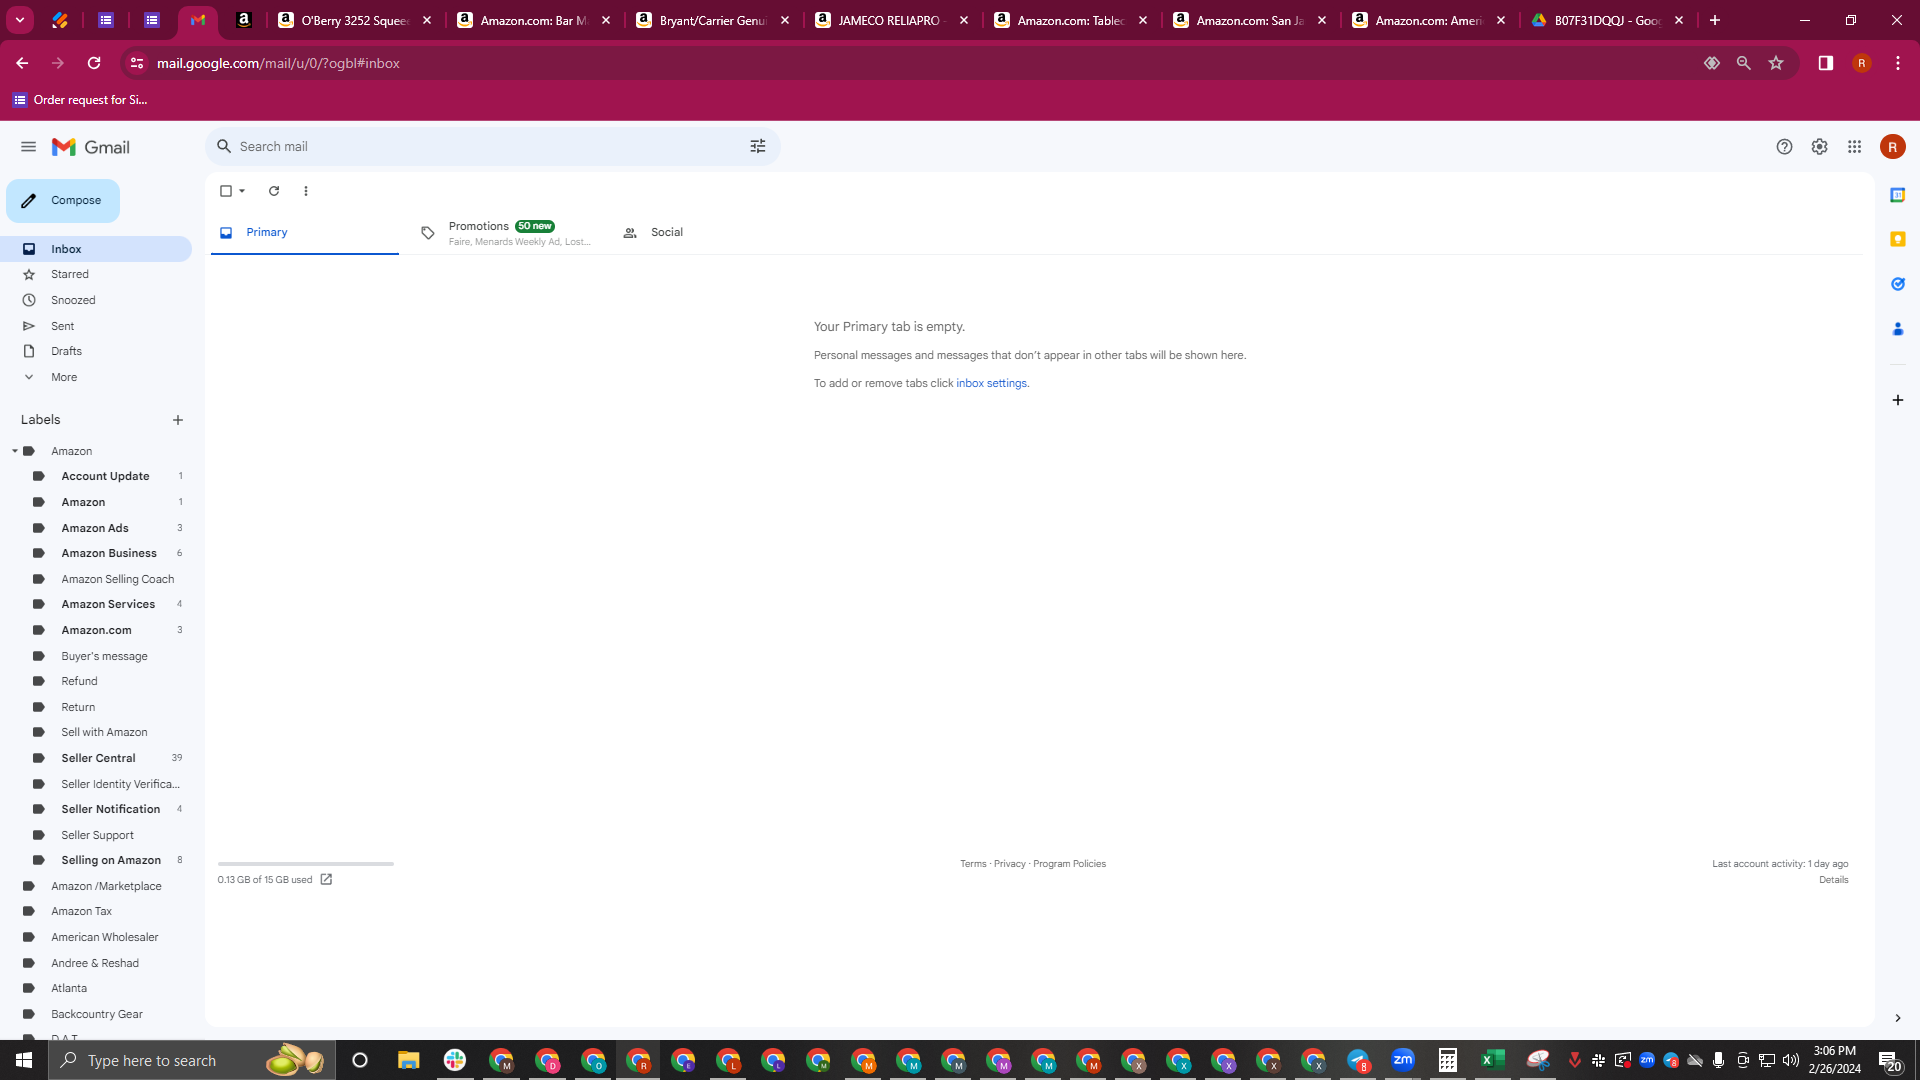Open Google Calendar side panel
Image resolution: width=1920 pixels, height=1080 pixels.
tap(1897, 195)
